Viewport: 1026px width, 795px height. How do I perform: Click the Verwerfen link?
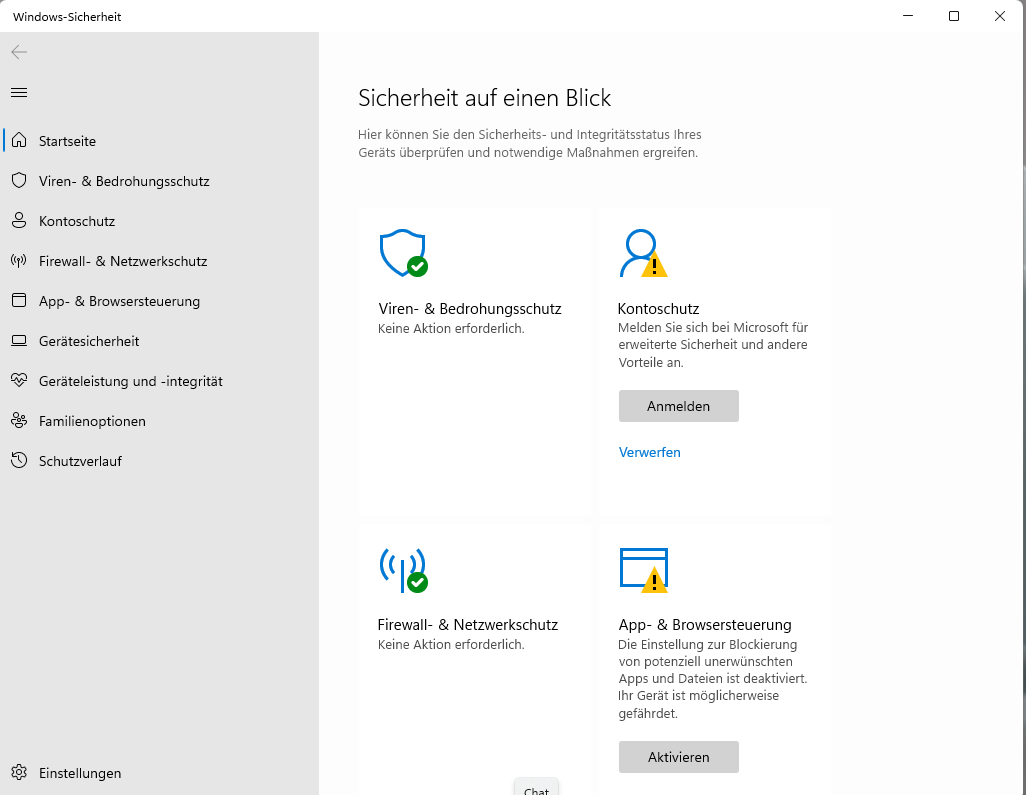pos(650,452)
